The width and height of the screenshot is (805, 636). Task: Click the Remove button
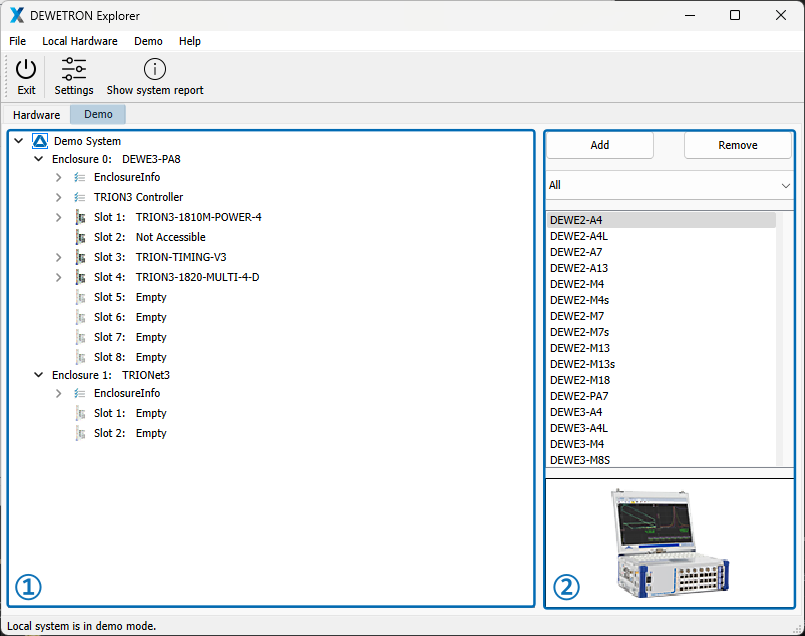[738, 145]
